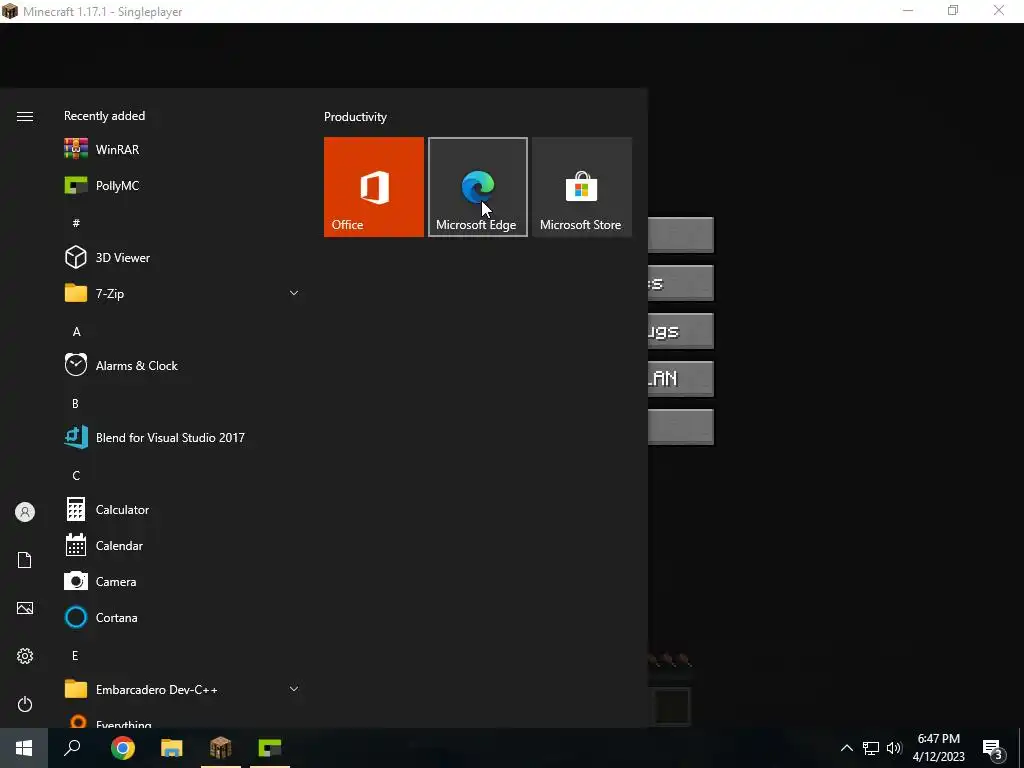Open Google Chrome from taskbar
1024x768 pixels.
click(123, 748)
